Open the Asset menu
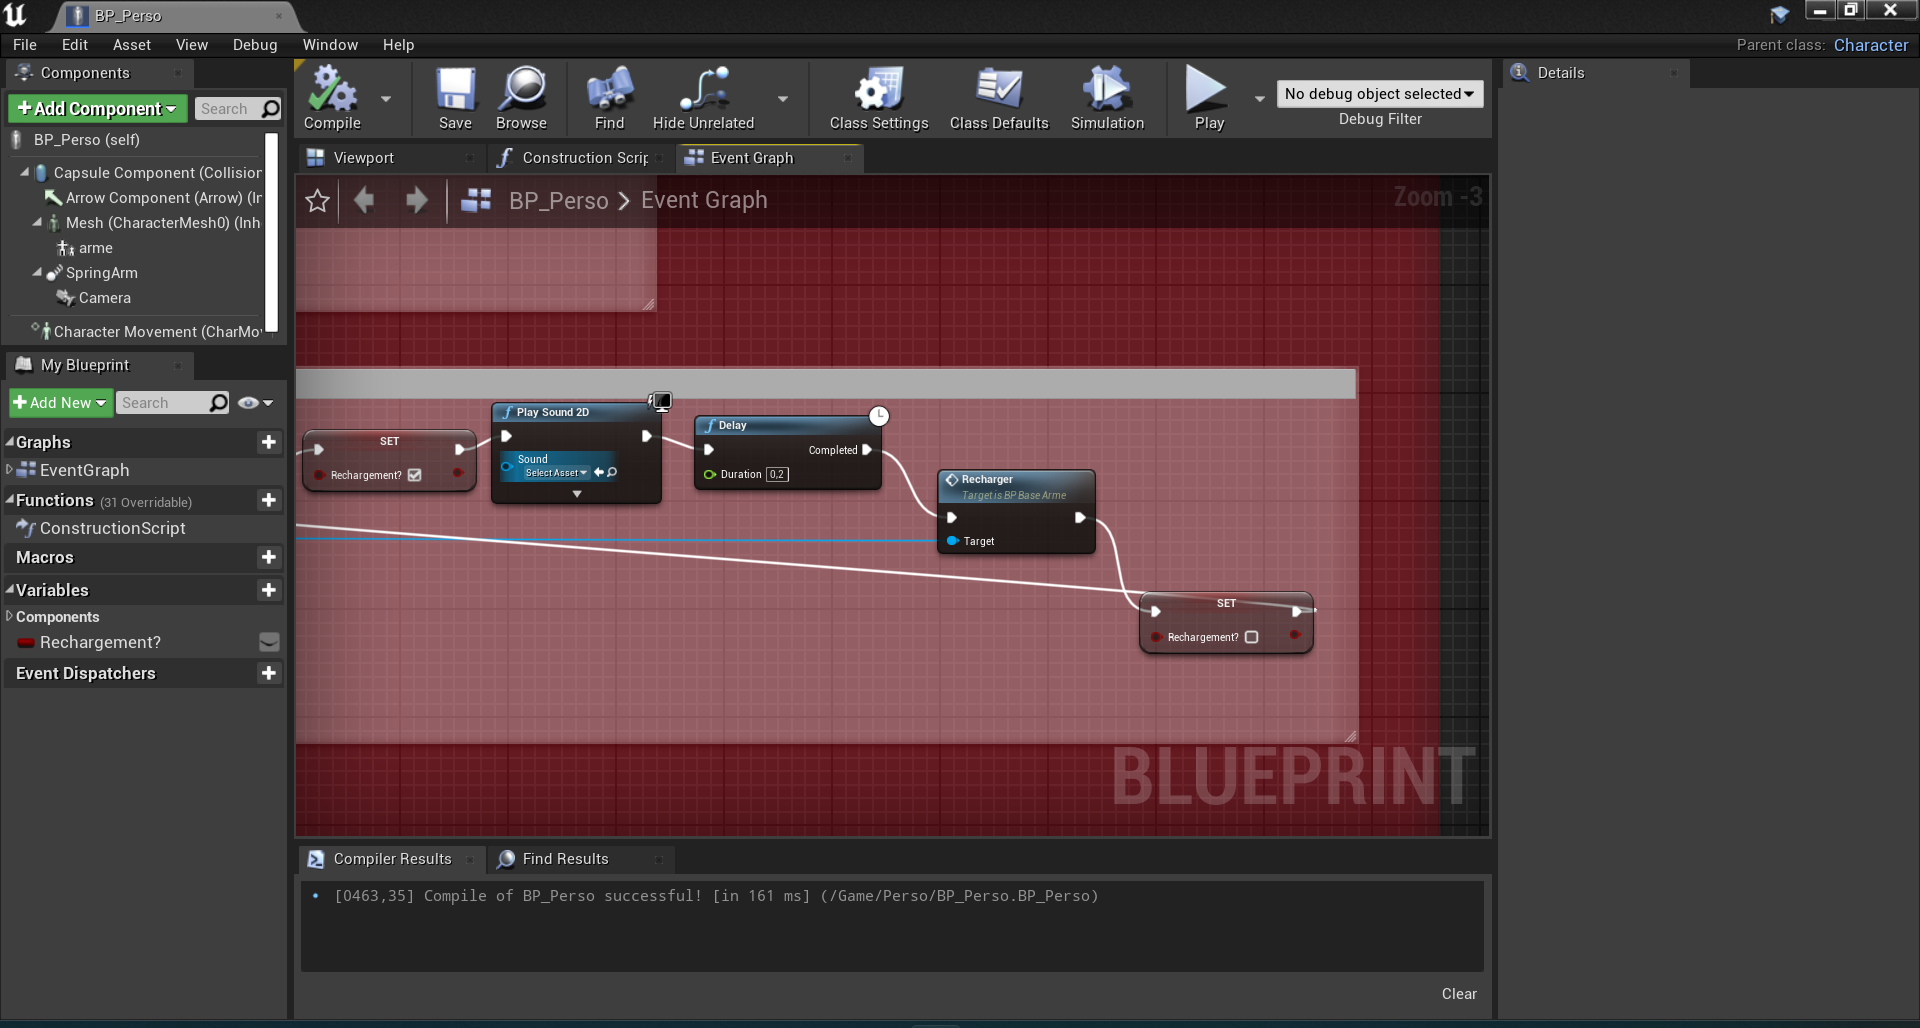1920x1028 pixels. [x=132, y=45]
